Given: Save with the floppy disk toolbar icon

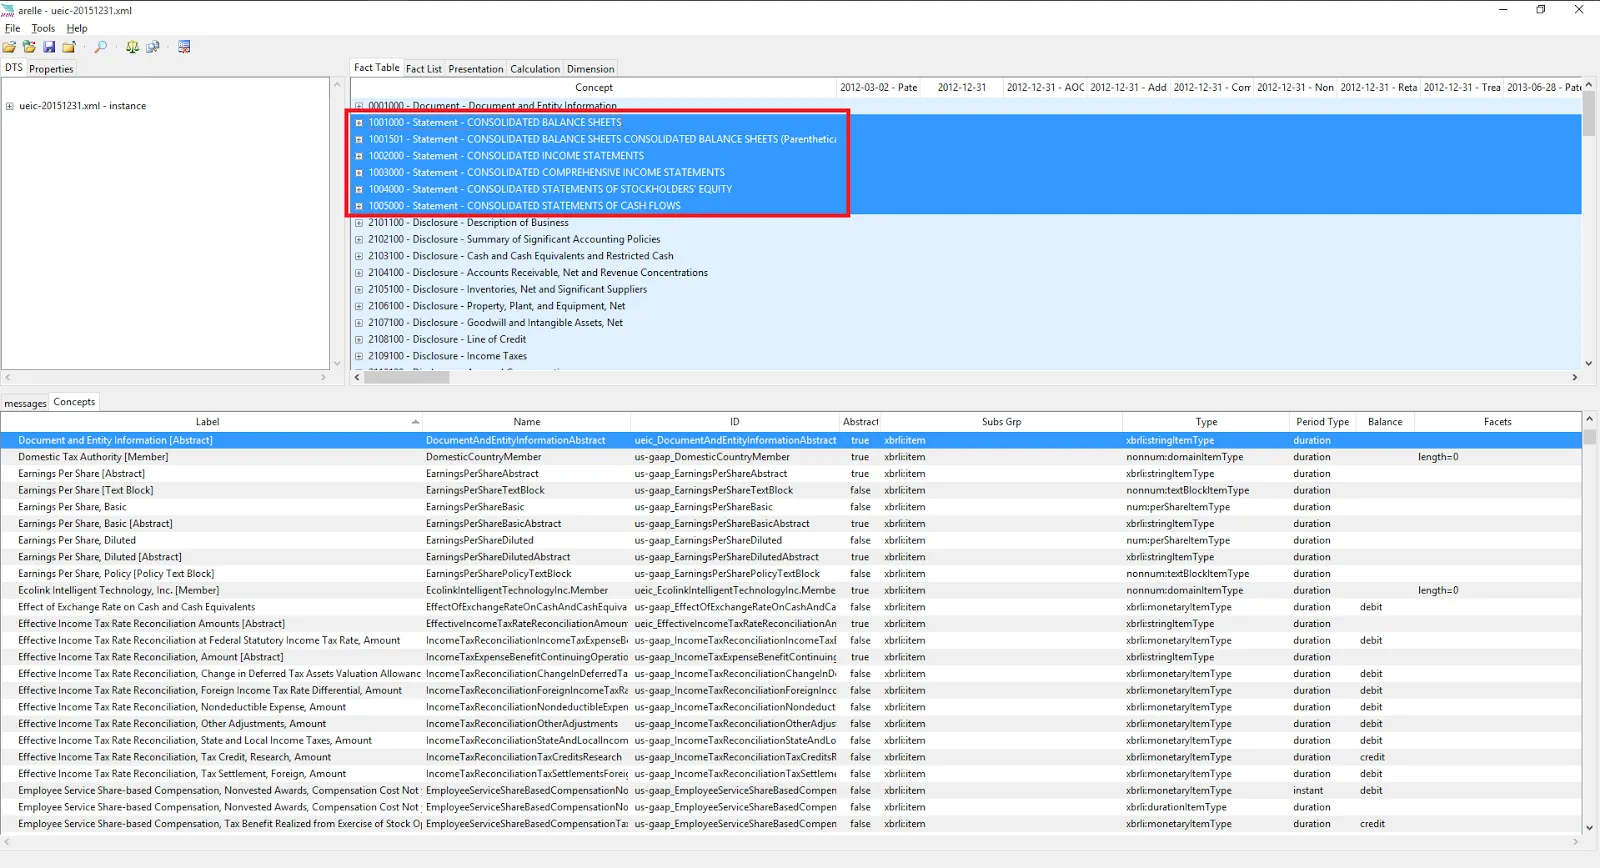Looking at the screenshot, I should tap(49, 47).
